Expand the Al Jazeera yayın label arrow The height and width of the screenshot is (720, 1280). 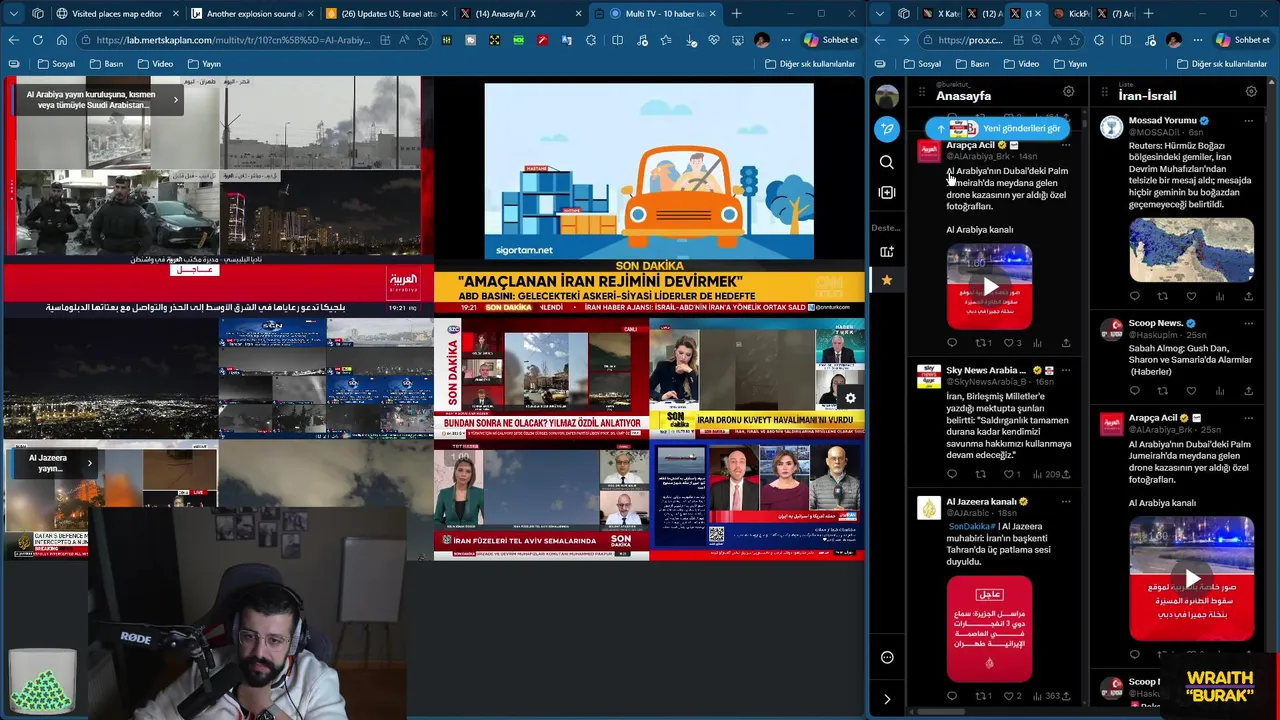coord(89,462)
